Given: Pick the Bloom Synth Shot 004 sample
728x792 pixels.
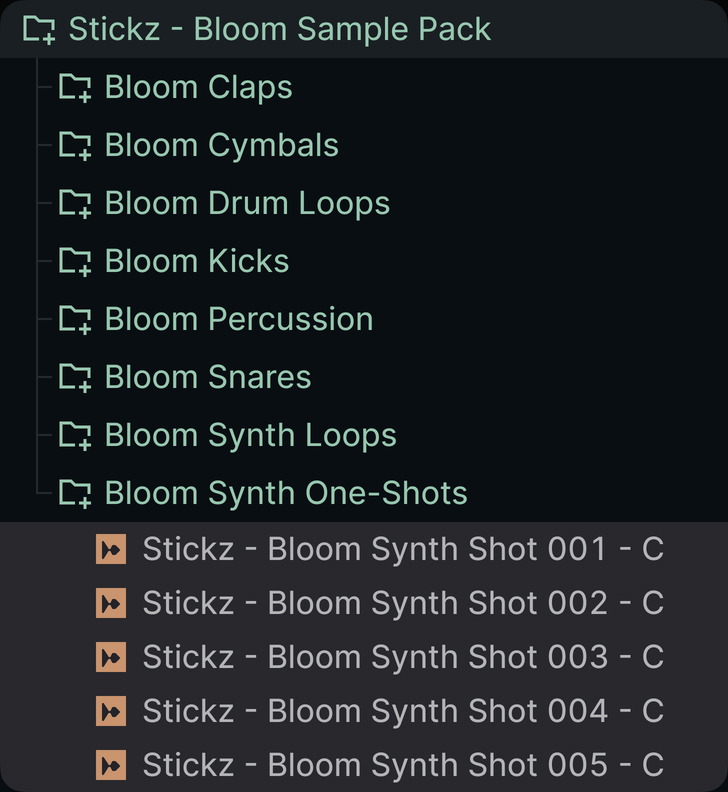Looking at the screenshot, I should (402, 711).
